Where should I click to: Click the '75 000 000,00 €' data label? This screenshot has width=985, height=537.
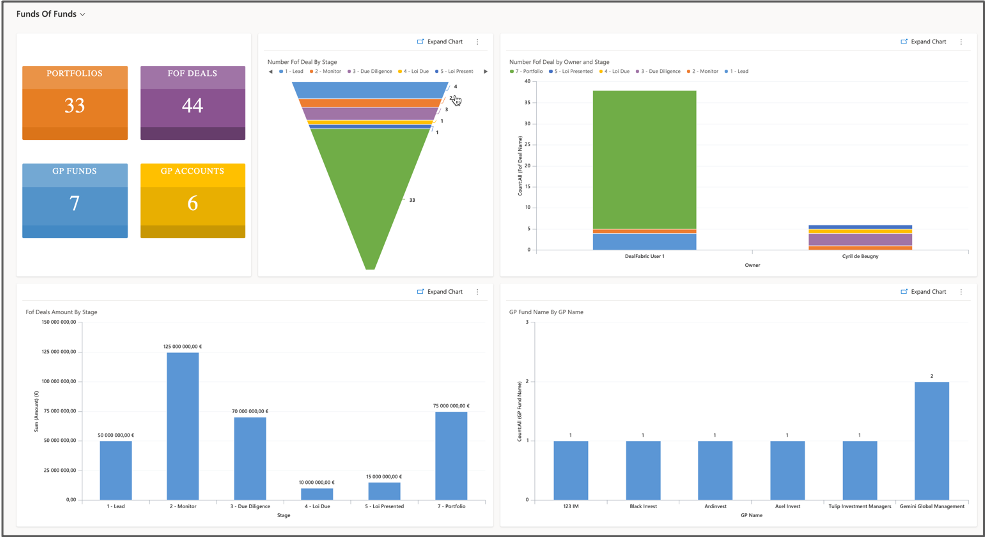[451, 406]
